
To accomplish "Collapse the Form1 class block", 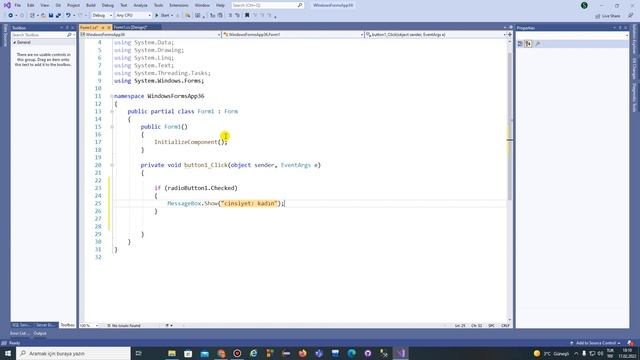I will [112, 111].
